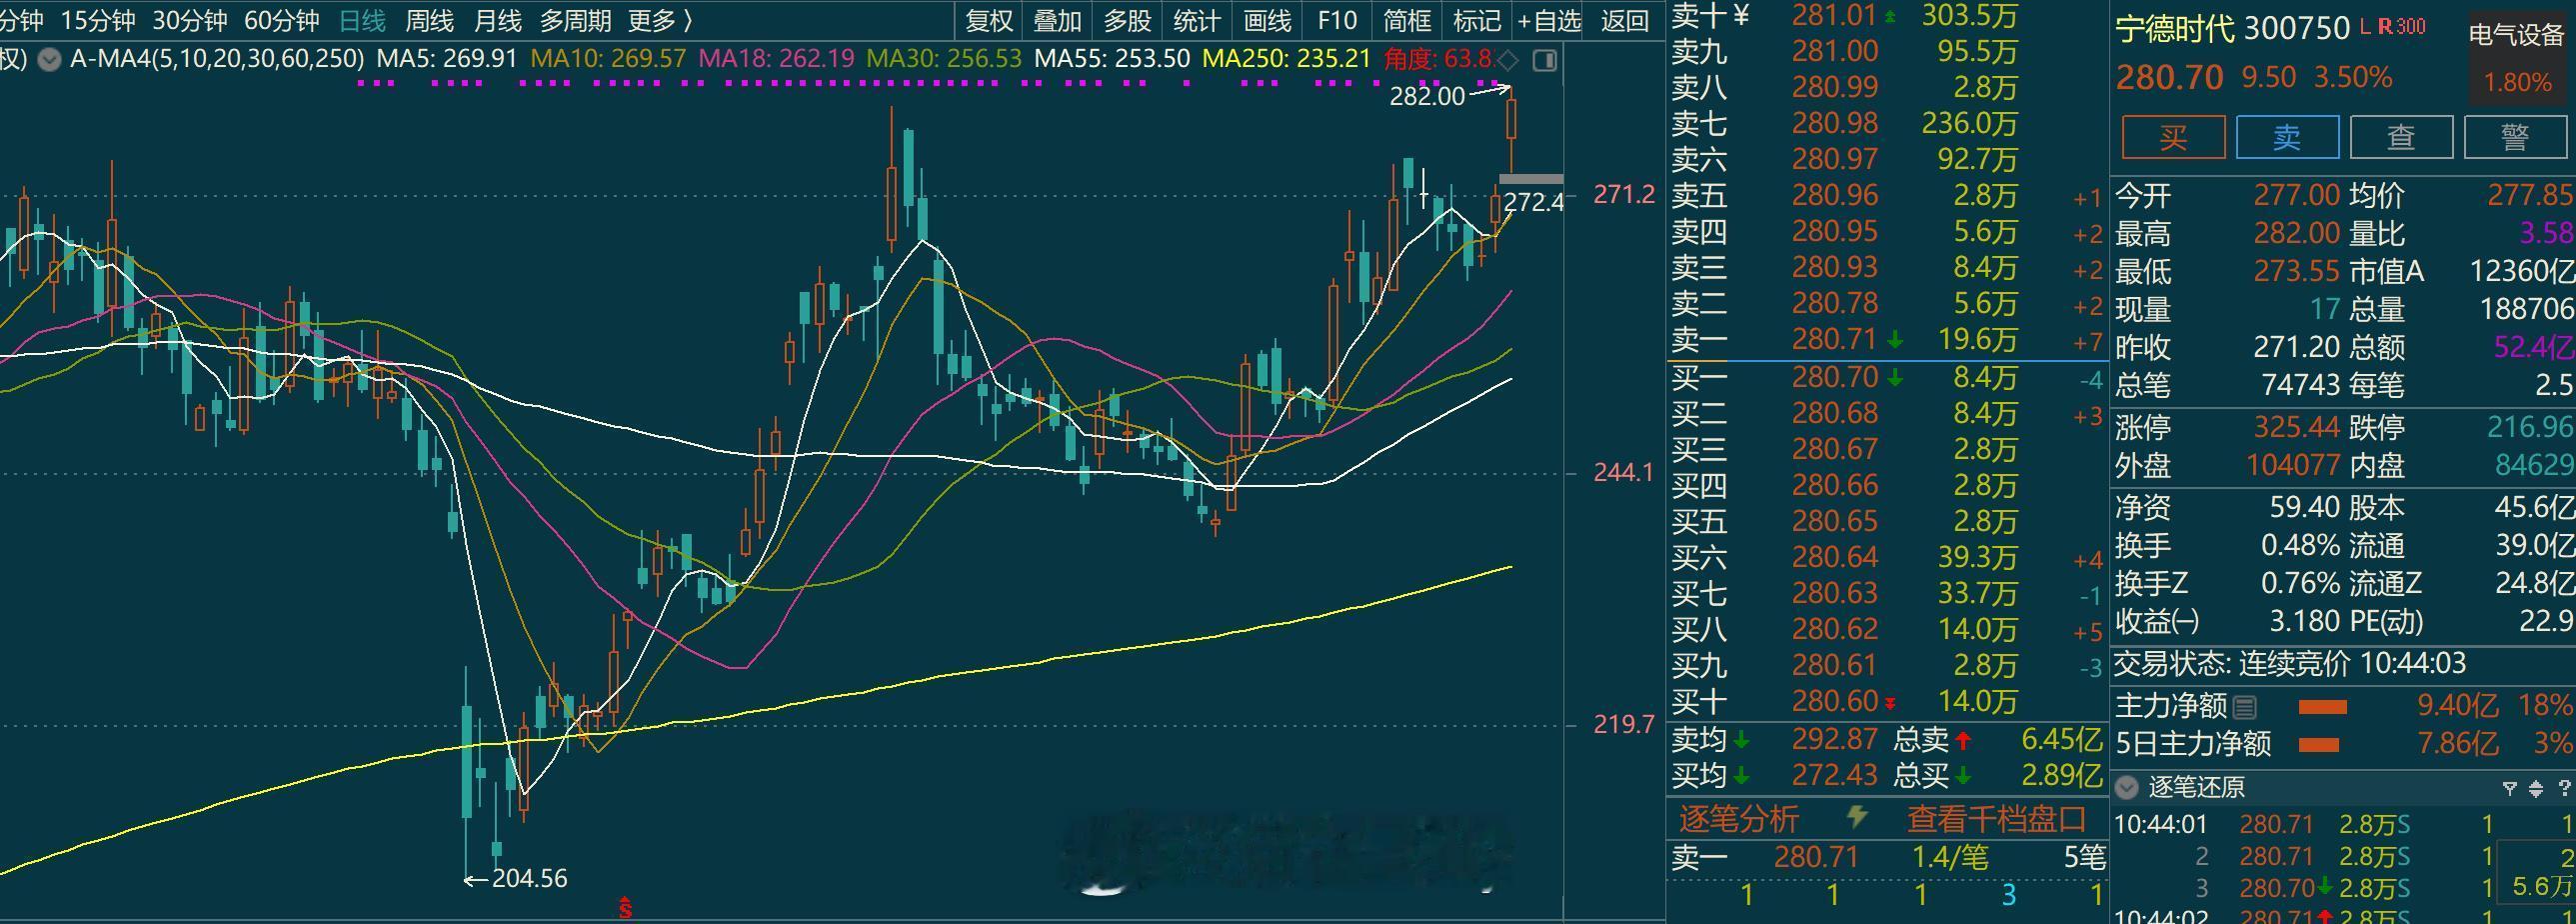Click the MA18: 262.19 label
2576x924 pixels.
pyautogui.click(x=776, y=59)
